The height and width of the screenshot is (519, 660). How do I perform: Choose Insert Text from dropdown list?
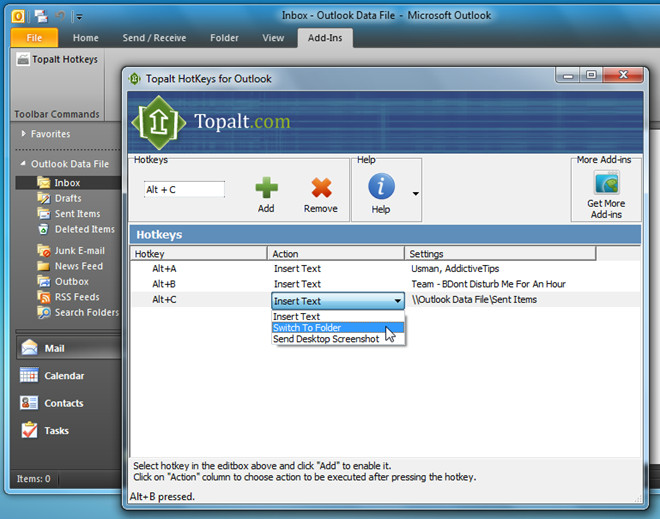click(x=338, y=317)
